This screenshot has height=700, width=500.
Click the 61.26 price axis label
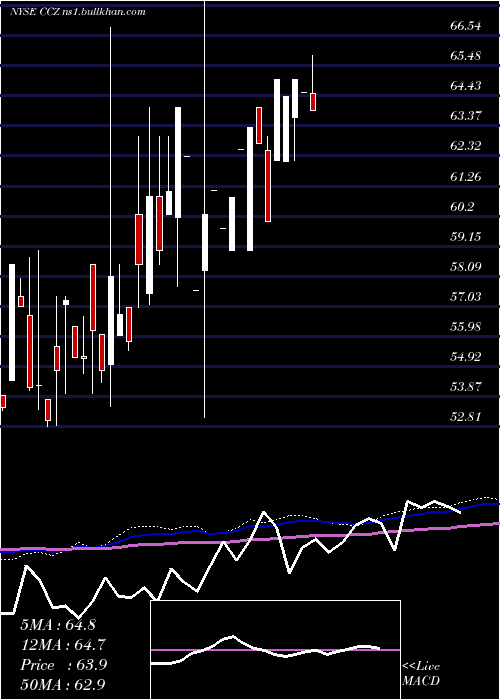466,177
